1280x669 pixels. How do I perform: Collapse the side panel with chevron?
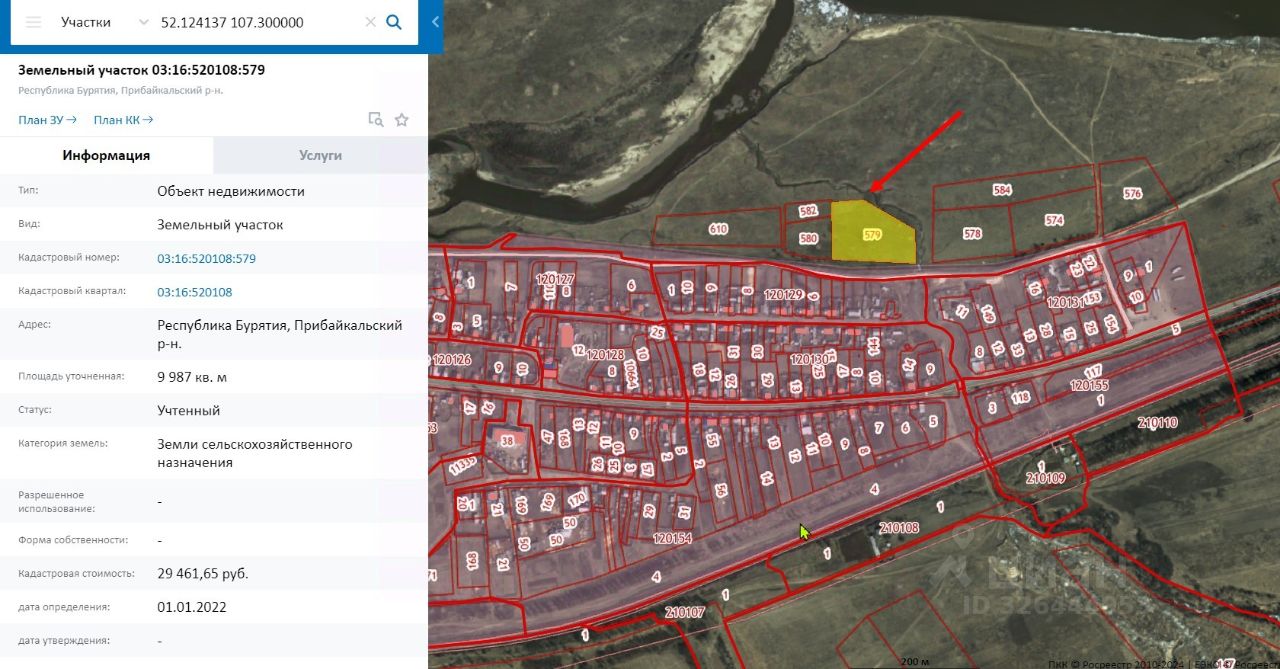pyautogui.click(x=435, y=21)
